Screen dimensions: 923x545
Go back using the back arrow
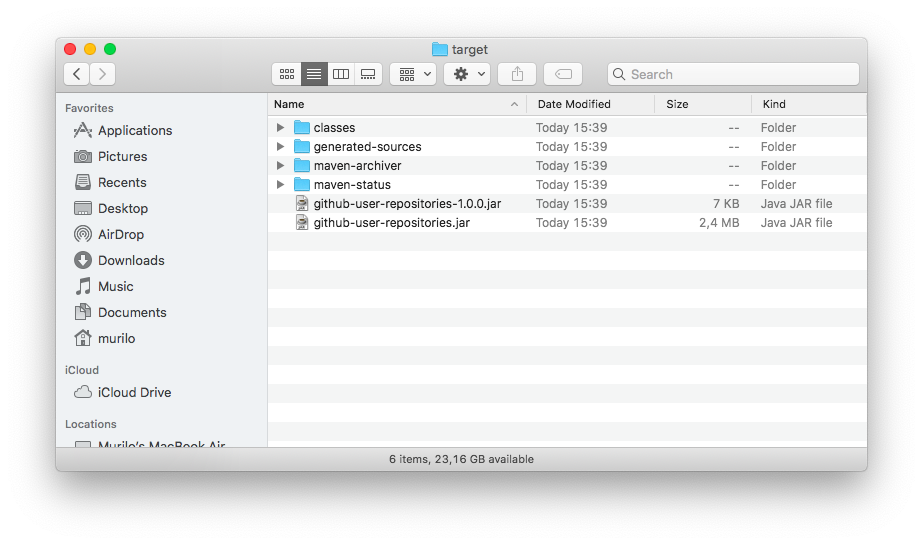click(x=77, y=74)
